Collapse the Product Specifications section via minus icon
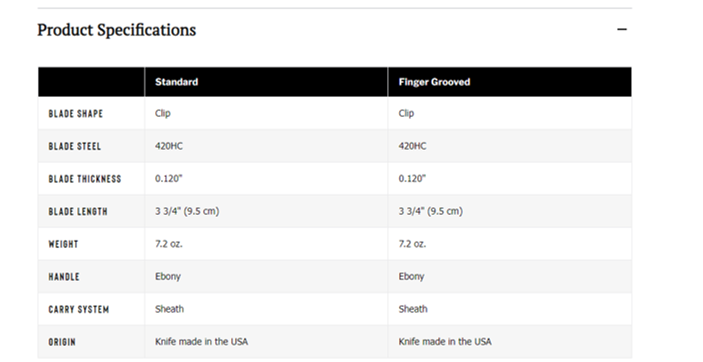The height and width of the screenshot is (362, 703). pos(621,30)
